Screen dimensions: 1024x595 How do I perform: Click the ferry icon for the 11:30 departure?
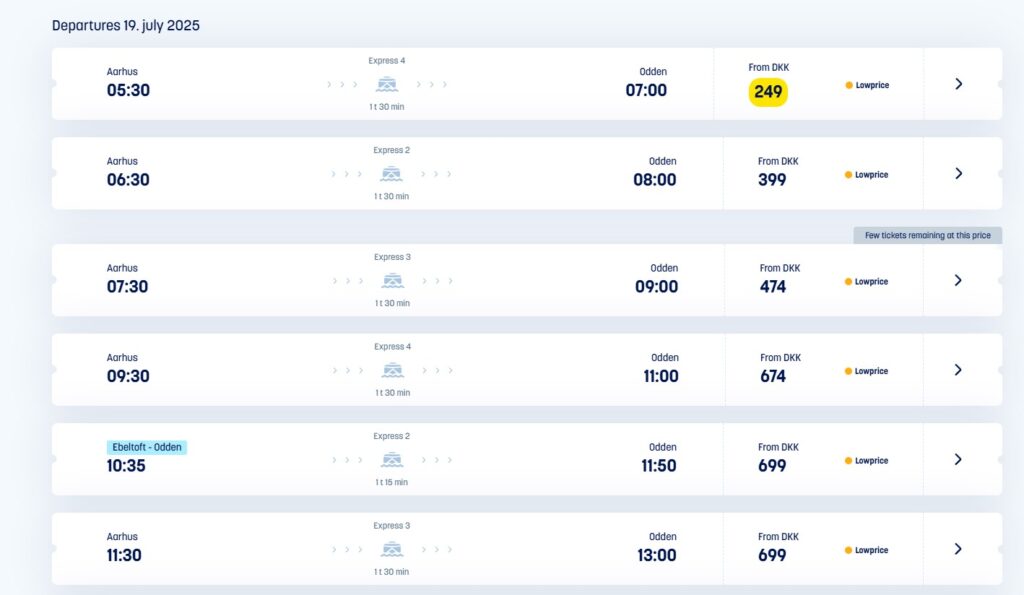pos(392,549)
